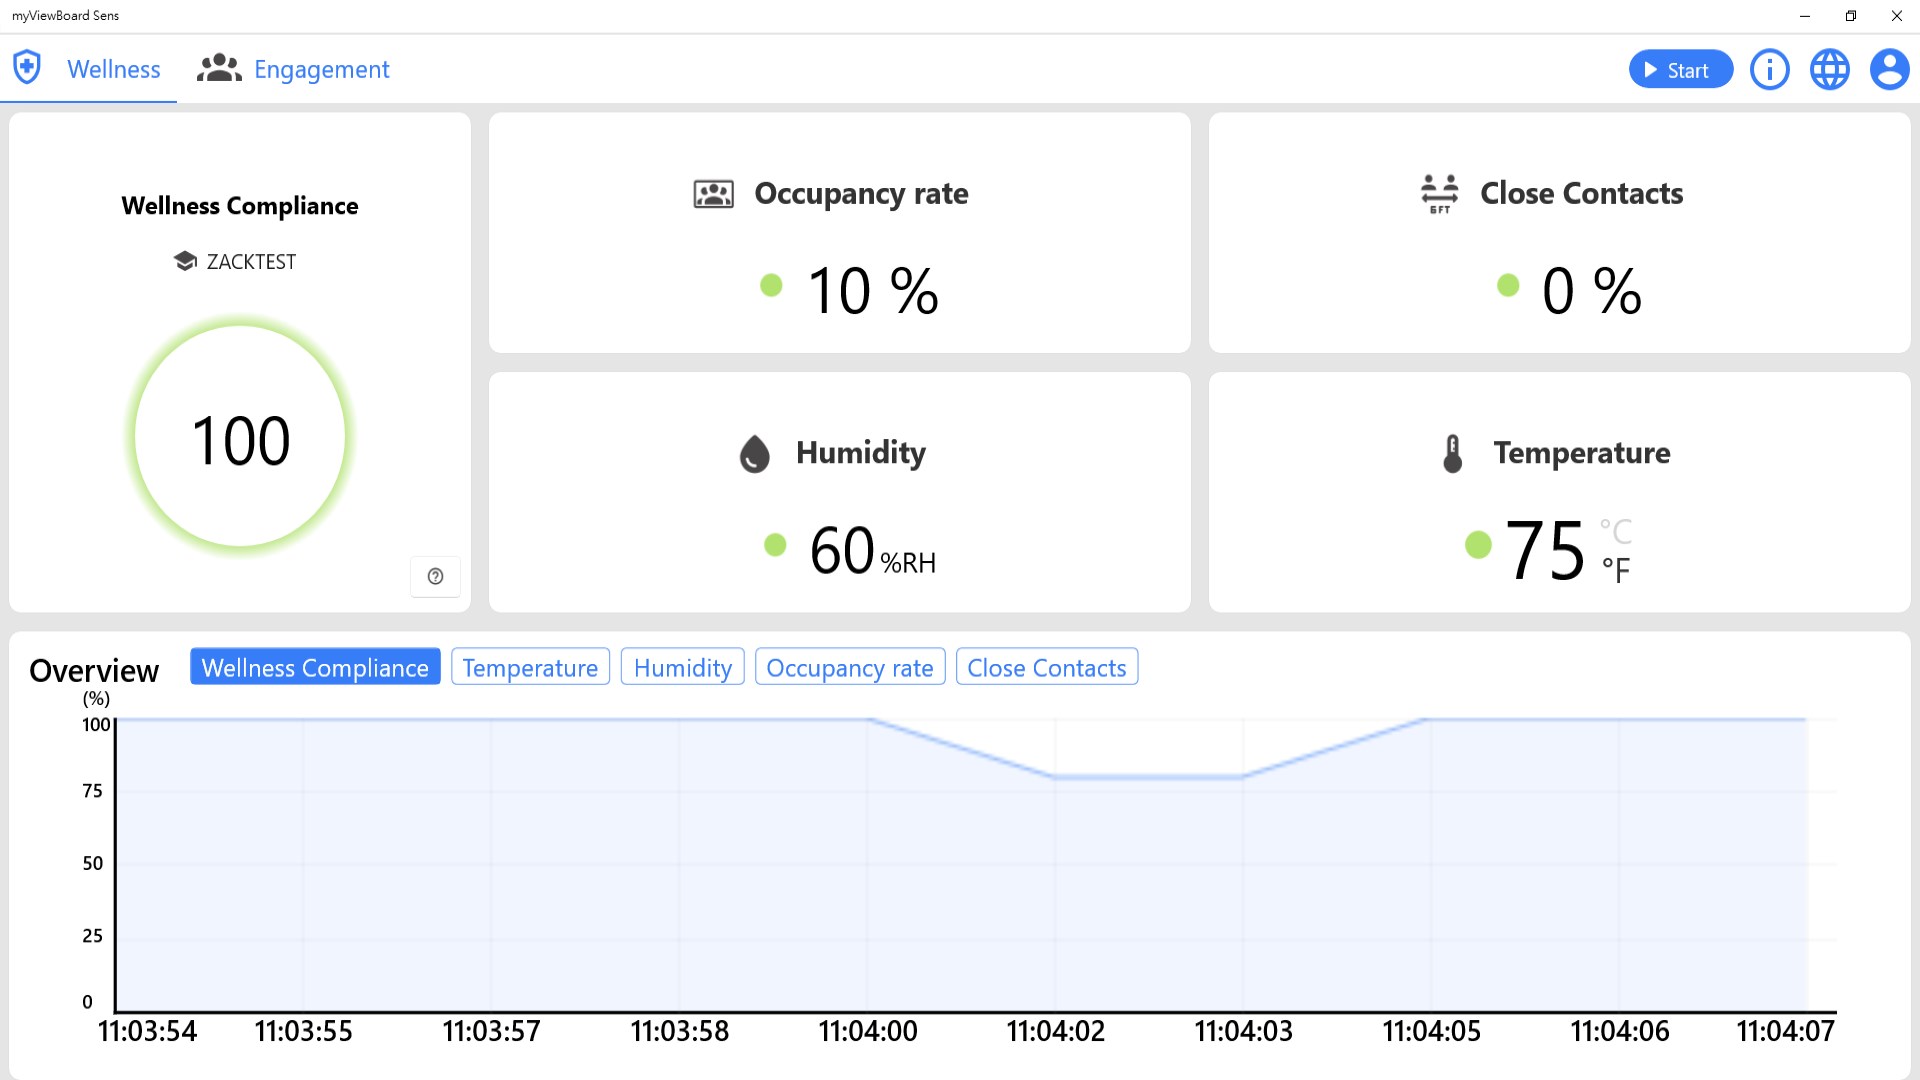Click the wellness compliance help question icon
Viewport: 1920px width, 1080px height.
(435, 576)
